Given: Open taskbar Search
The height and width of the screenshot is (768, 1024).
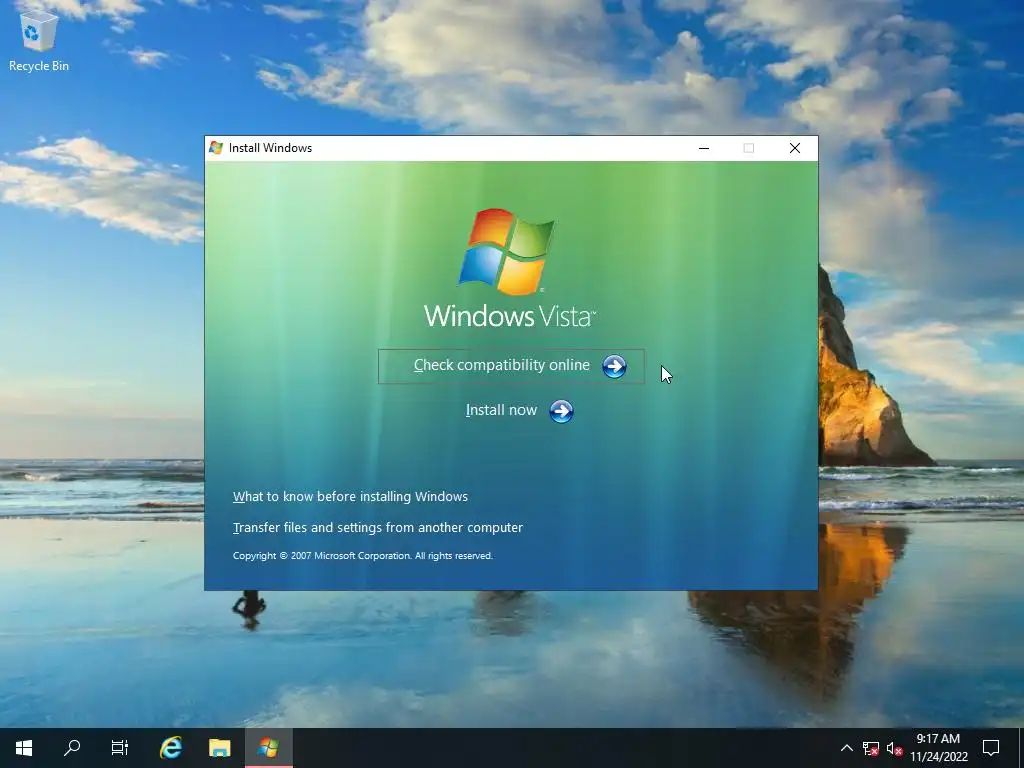Looking at the screenshot, I should coord(72,748).
